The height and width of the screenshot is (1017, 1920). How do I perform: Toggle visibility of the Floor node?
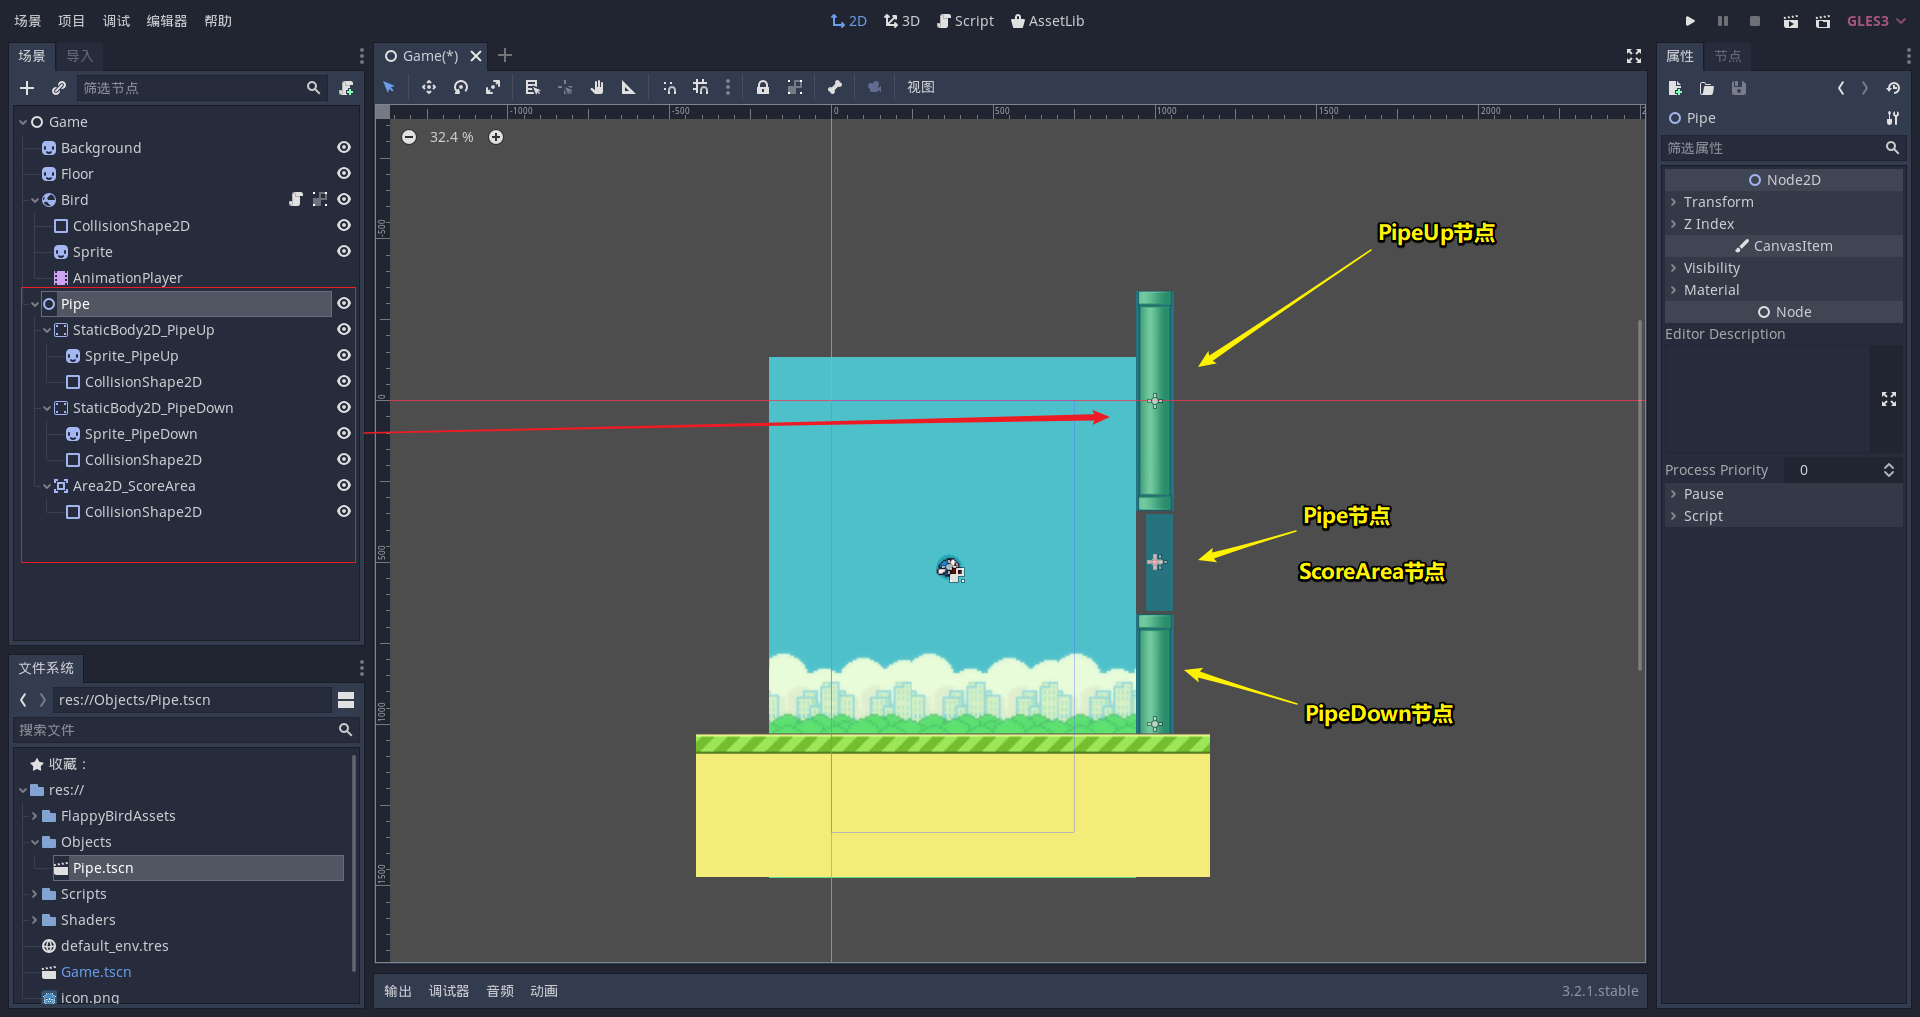click(x=344, y=174)
